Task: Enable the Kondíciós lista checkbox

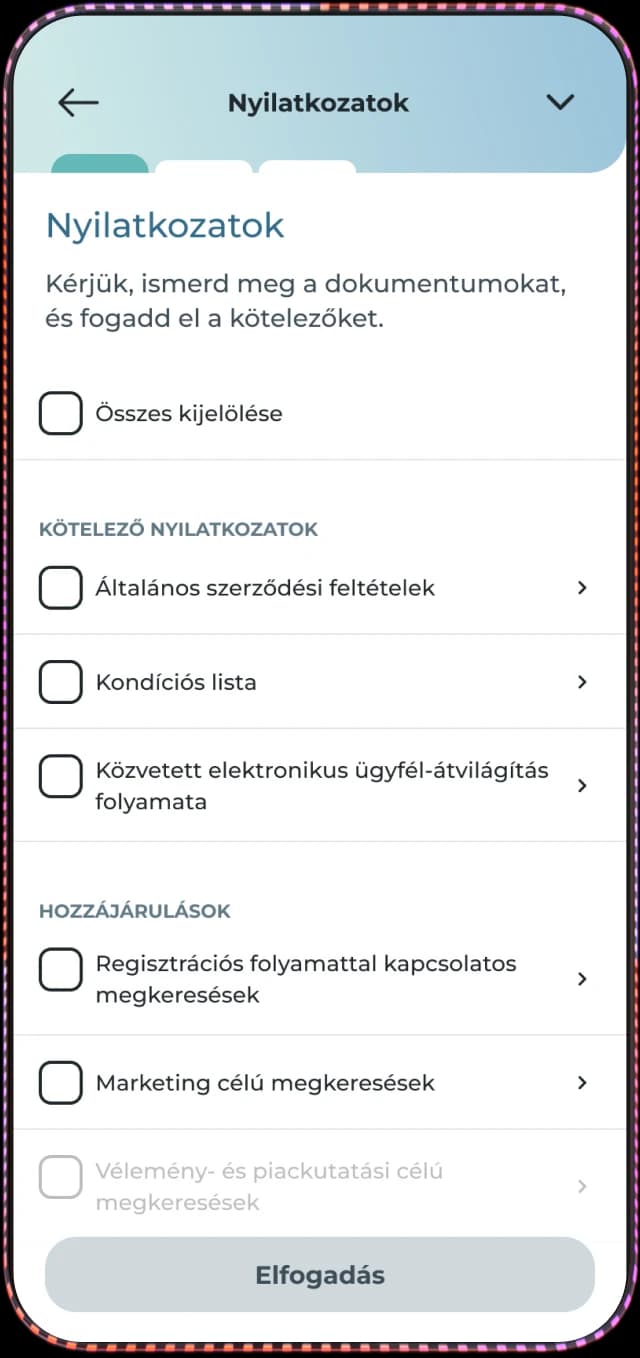Action: 60,682
